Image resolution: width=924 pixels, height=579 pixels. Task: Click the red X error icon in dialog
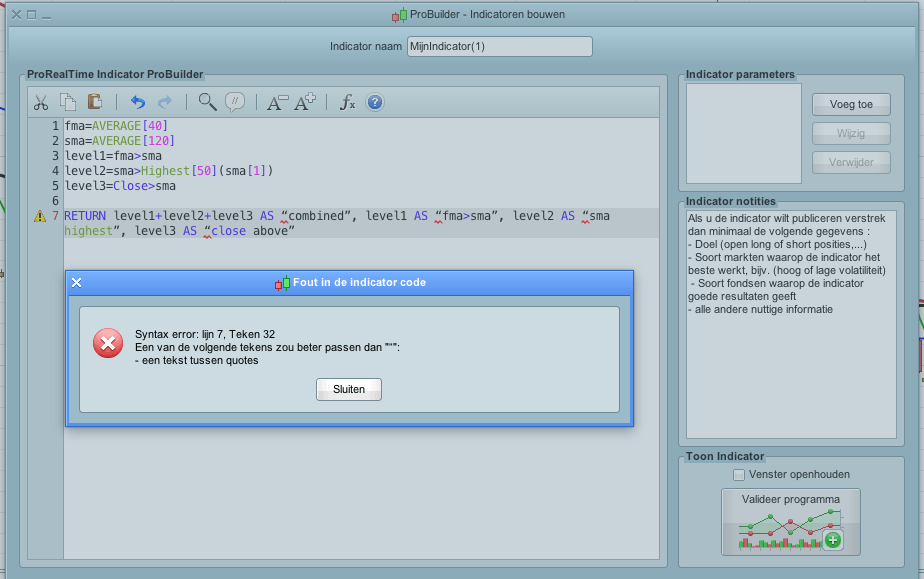[108, 343]
